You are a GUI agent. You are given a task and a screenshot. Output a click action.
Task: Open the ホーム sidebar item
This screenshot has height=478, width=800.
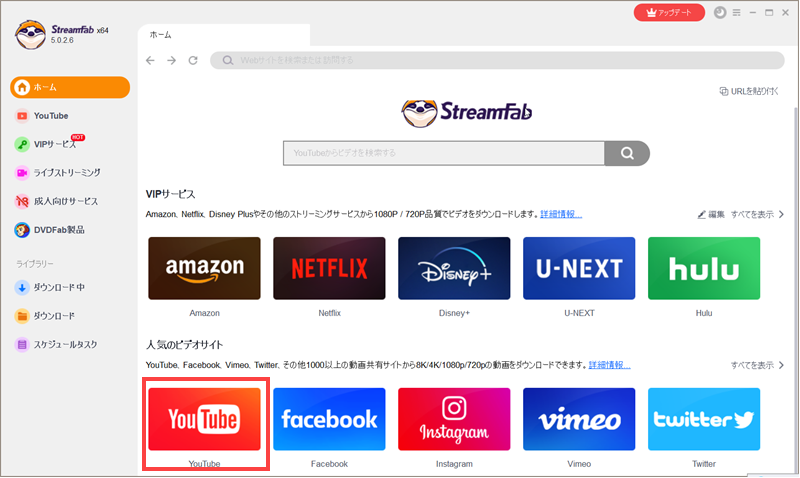(70, 87)
